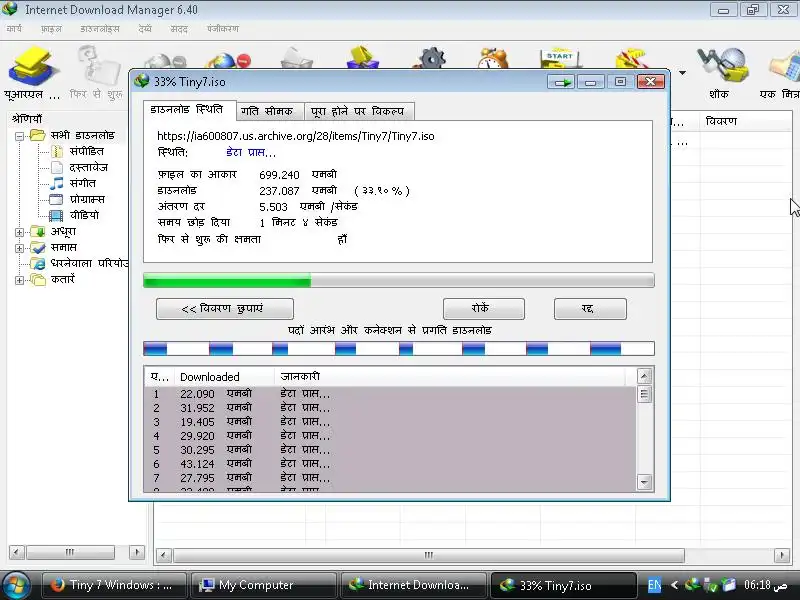Open the Grabber toolbar icon
This screenshot has width=800, height=600.
(x=722, y=65)
